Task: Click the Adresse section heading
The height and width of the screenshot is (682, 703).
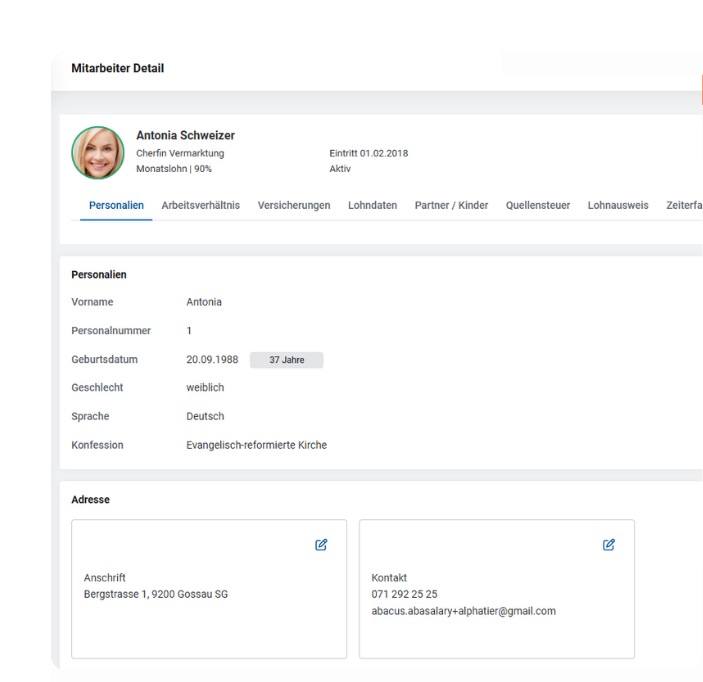Action: [90, 500]
